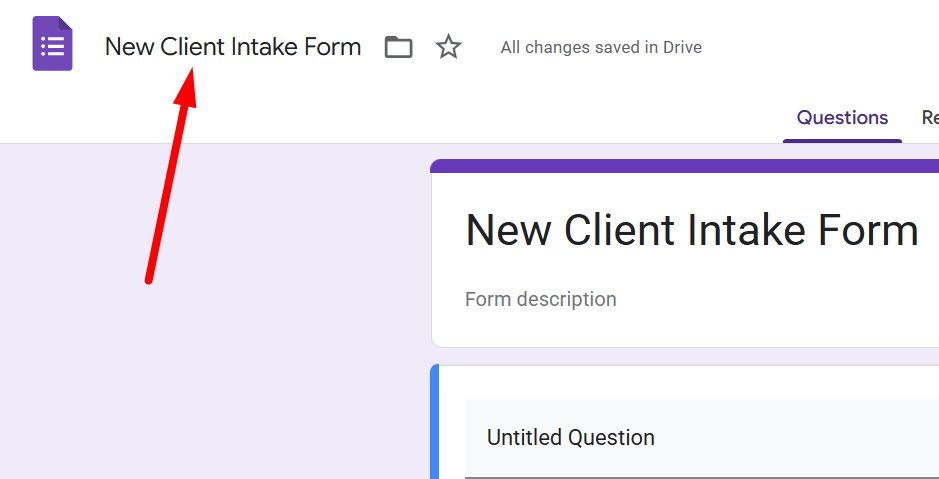Open the partially visible Responses tab
The height and width of the screenshot is (479, 939).
[x=929, y=118]
